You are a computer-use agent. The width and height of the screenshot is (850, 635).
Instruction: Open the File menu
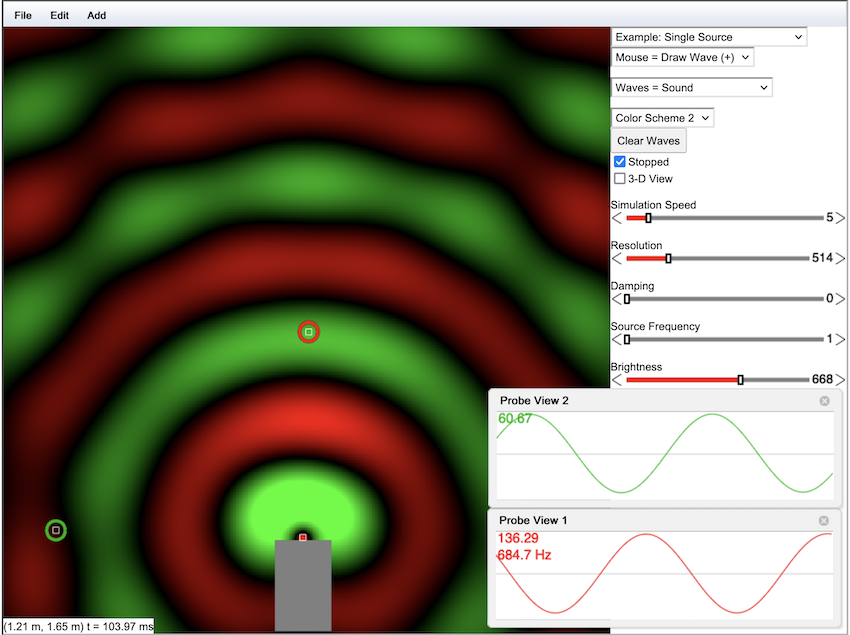[23, 16]
